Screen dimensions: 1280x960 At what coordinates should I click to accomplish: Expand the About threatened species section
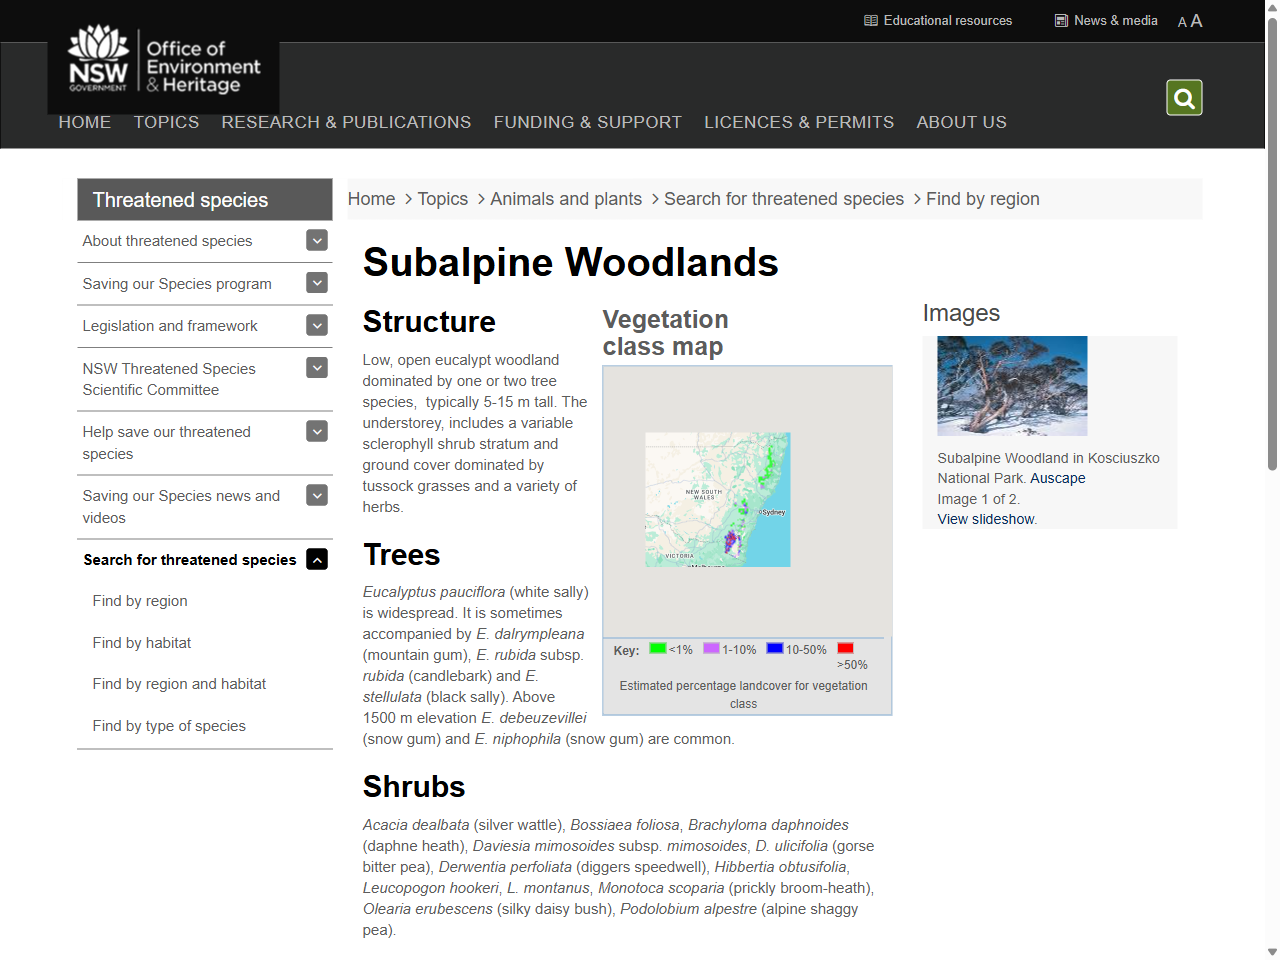click(316, 240)
